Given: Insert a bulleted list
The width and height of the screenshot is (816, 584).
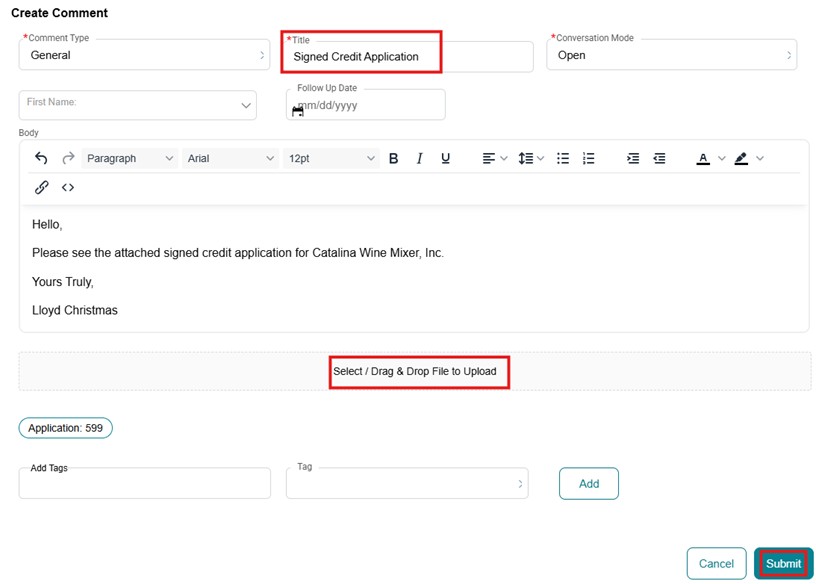Looking at the screenshot, I should tap(563, 158).
